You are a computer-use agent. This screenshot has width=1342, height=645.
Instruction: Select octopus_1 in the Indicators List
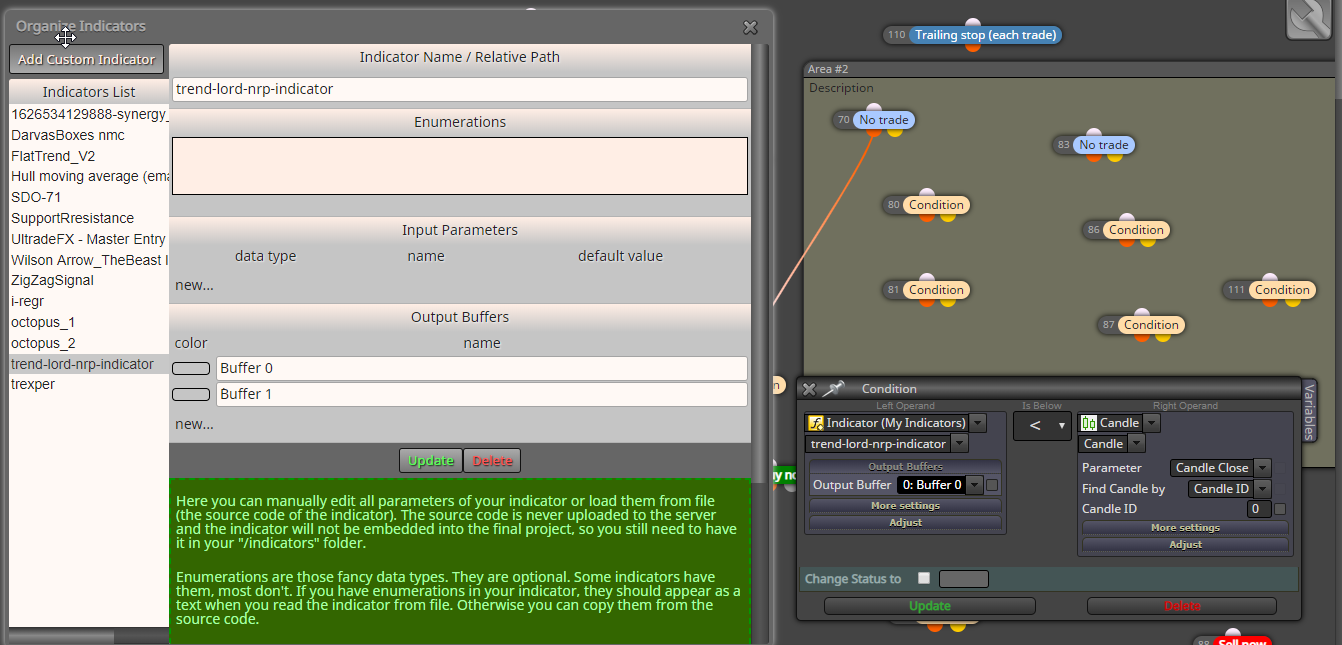tap(89, 322)
